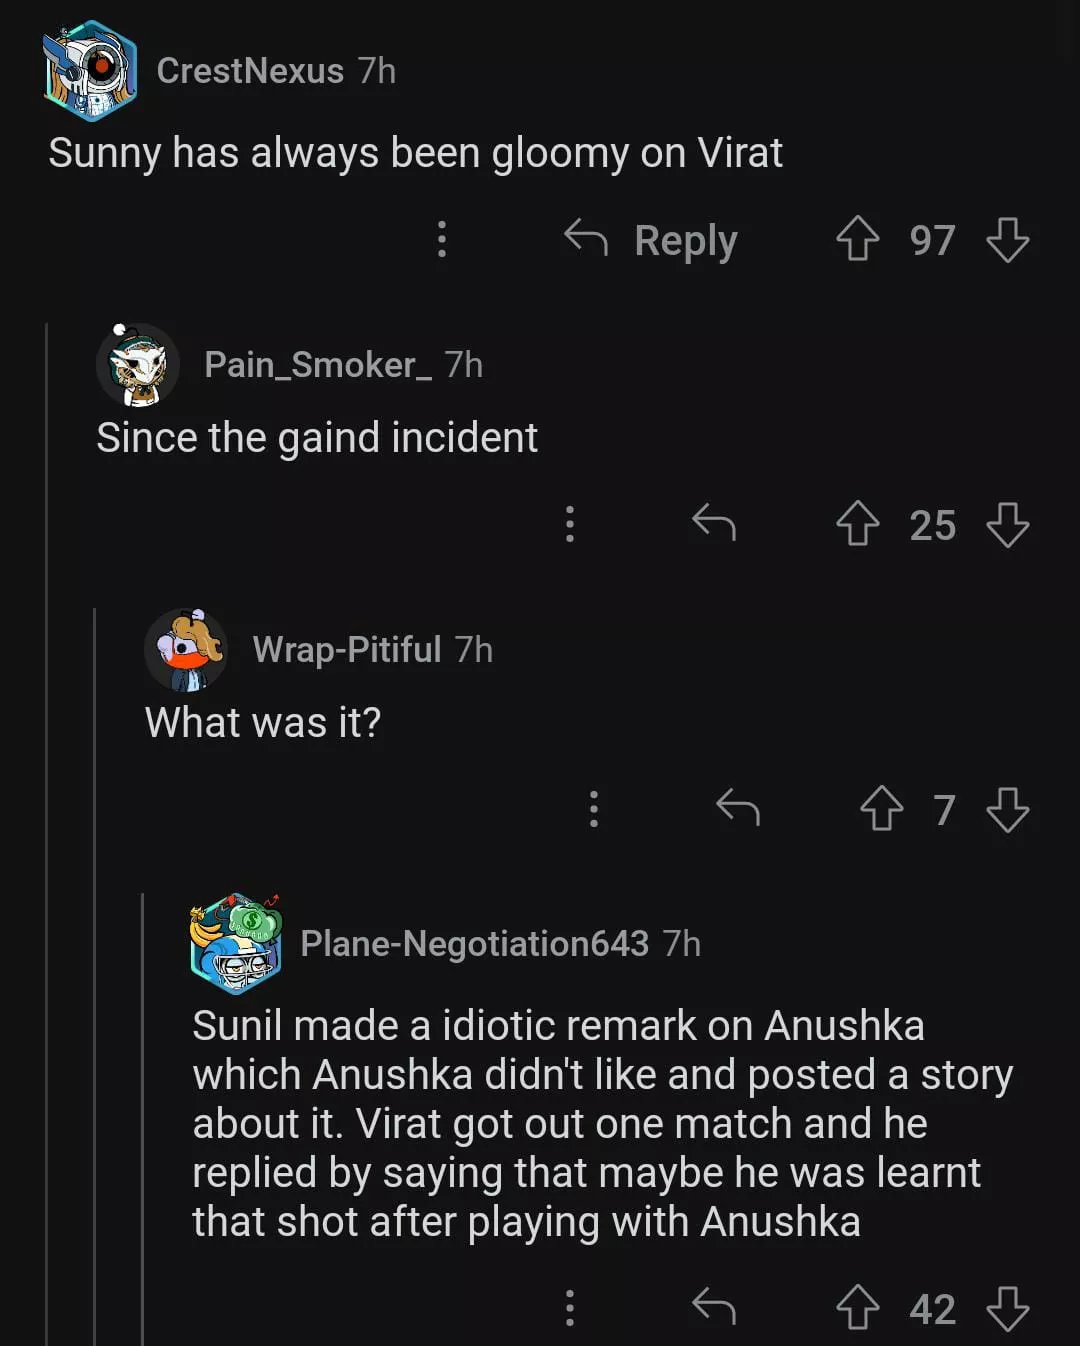The height and width of the screenshot is (1346, 1080).
Task: Downvote Plane-Negotiation643's comment
Action: click(1007, 1307)
